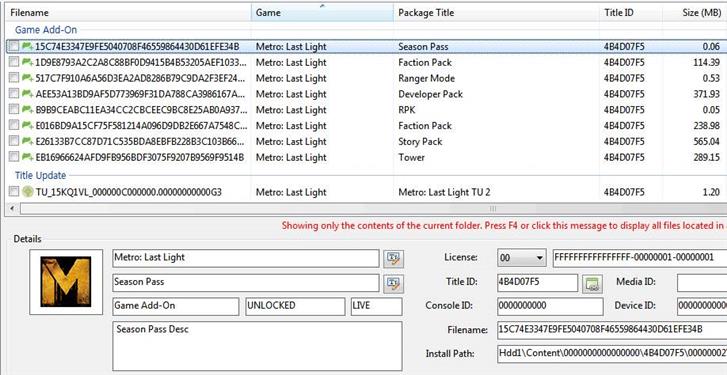Click the Metro game cover thumbnail
727x375 pixels.
tap(65, 282)
